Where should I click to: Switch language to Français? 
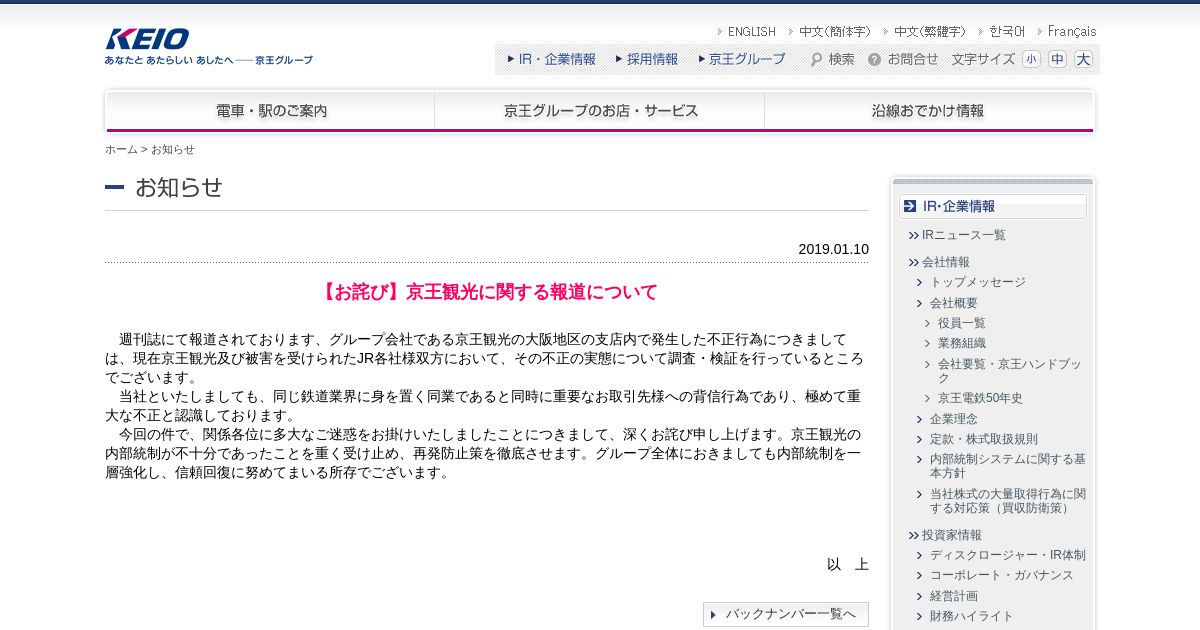(x=1072, y=32)
